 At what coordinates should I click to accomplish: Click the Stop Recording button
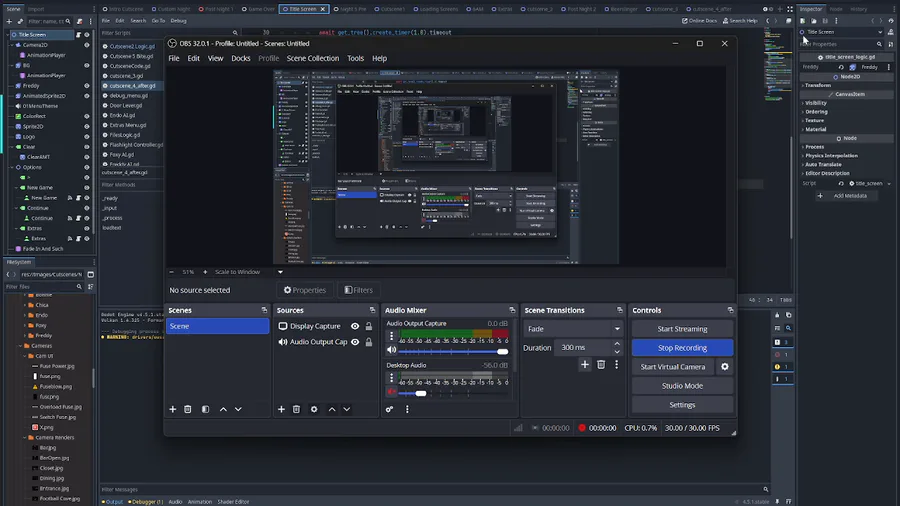[682, 348]
